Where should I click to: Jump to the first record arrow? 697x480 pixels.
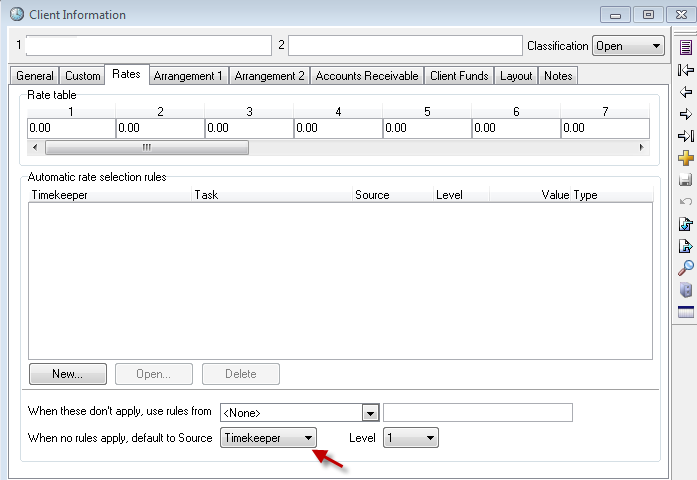click(x=686, y=70)
